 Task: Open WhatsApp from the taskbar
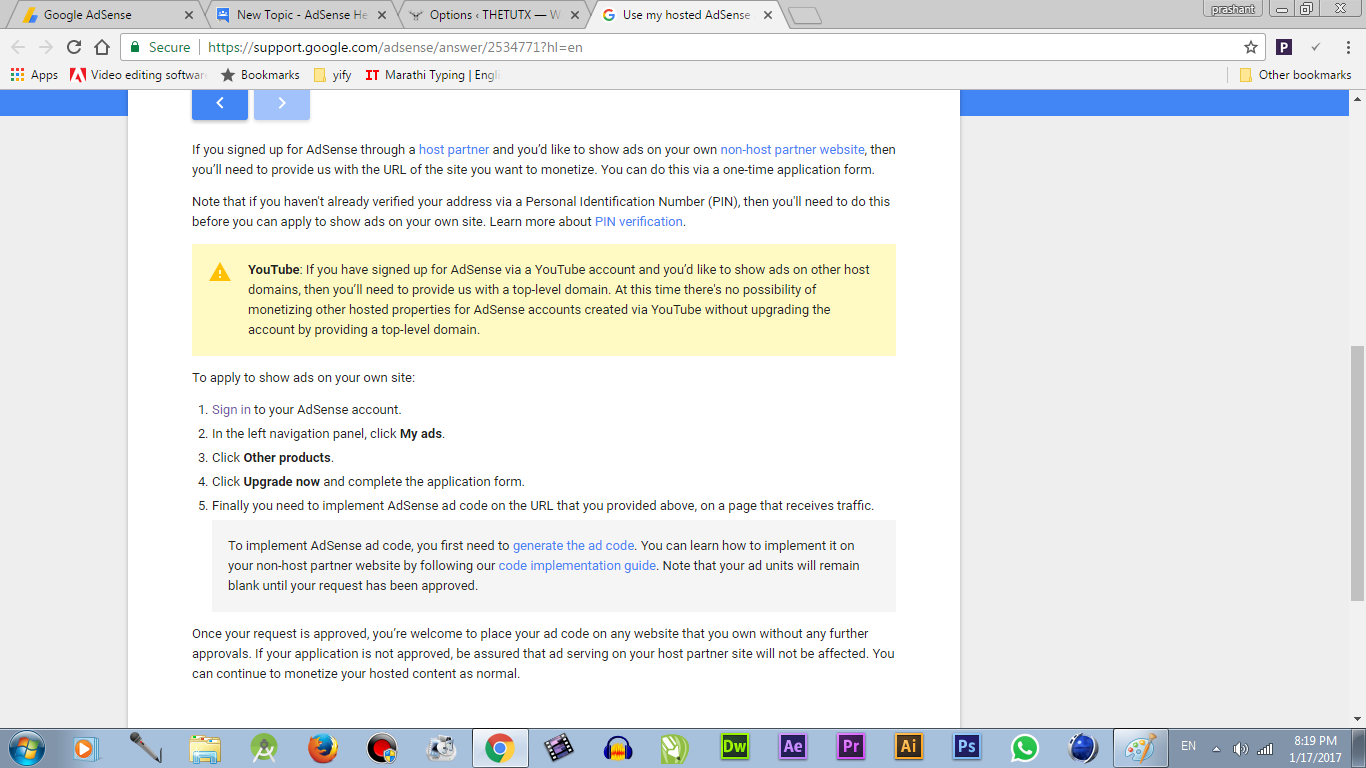click(x=1024, y=748)
